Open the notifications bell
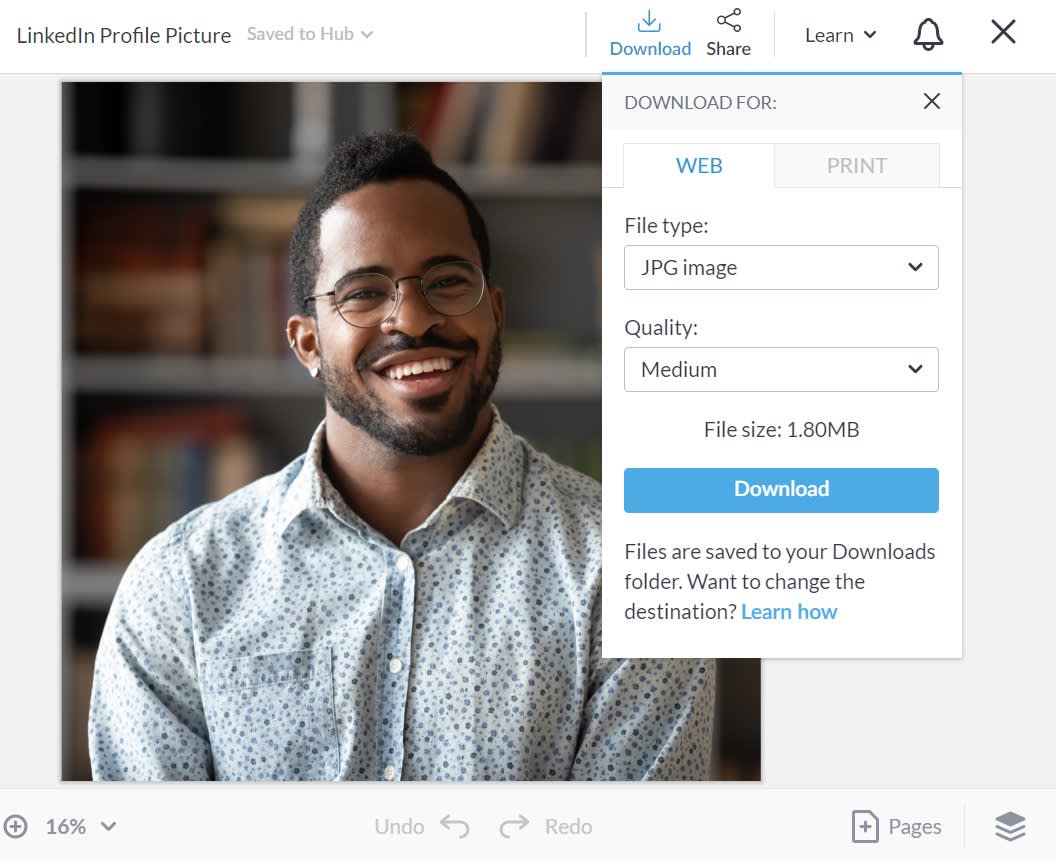The width and height of the screenshot is (1056, 861). click(928, 33)
